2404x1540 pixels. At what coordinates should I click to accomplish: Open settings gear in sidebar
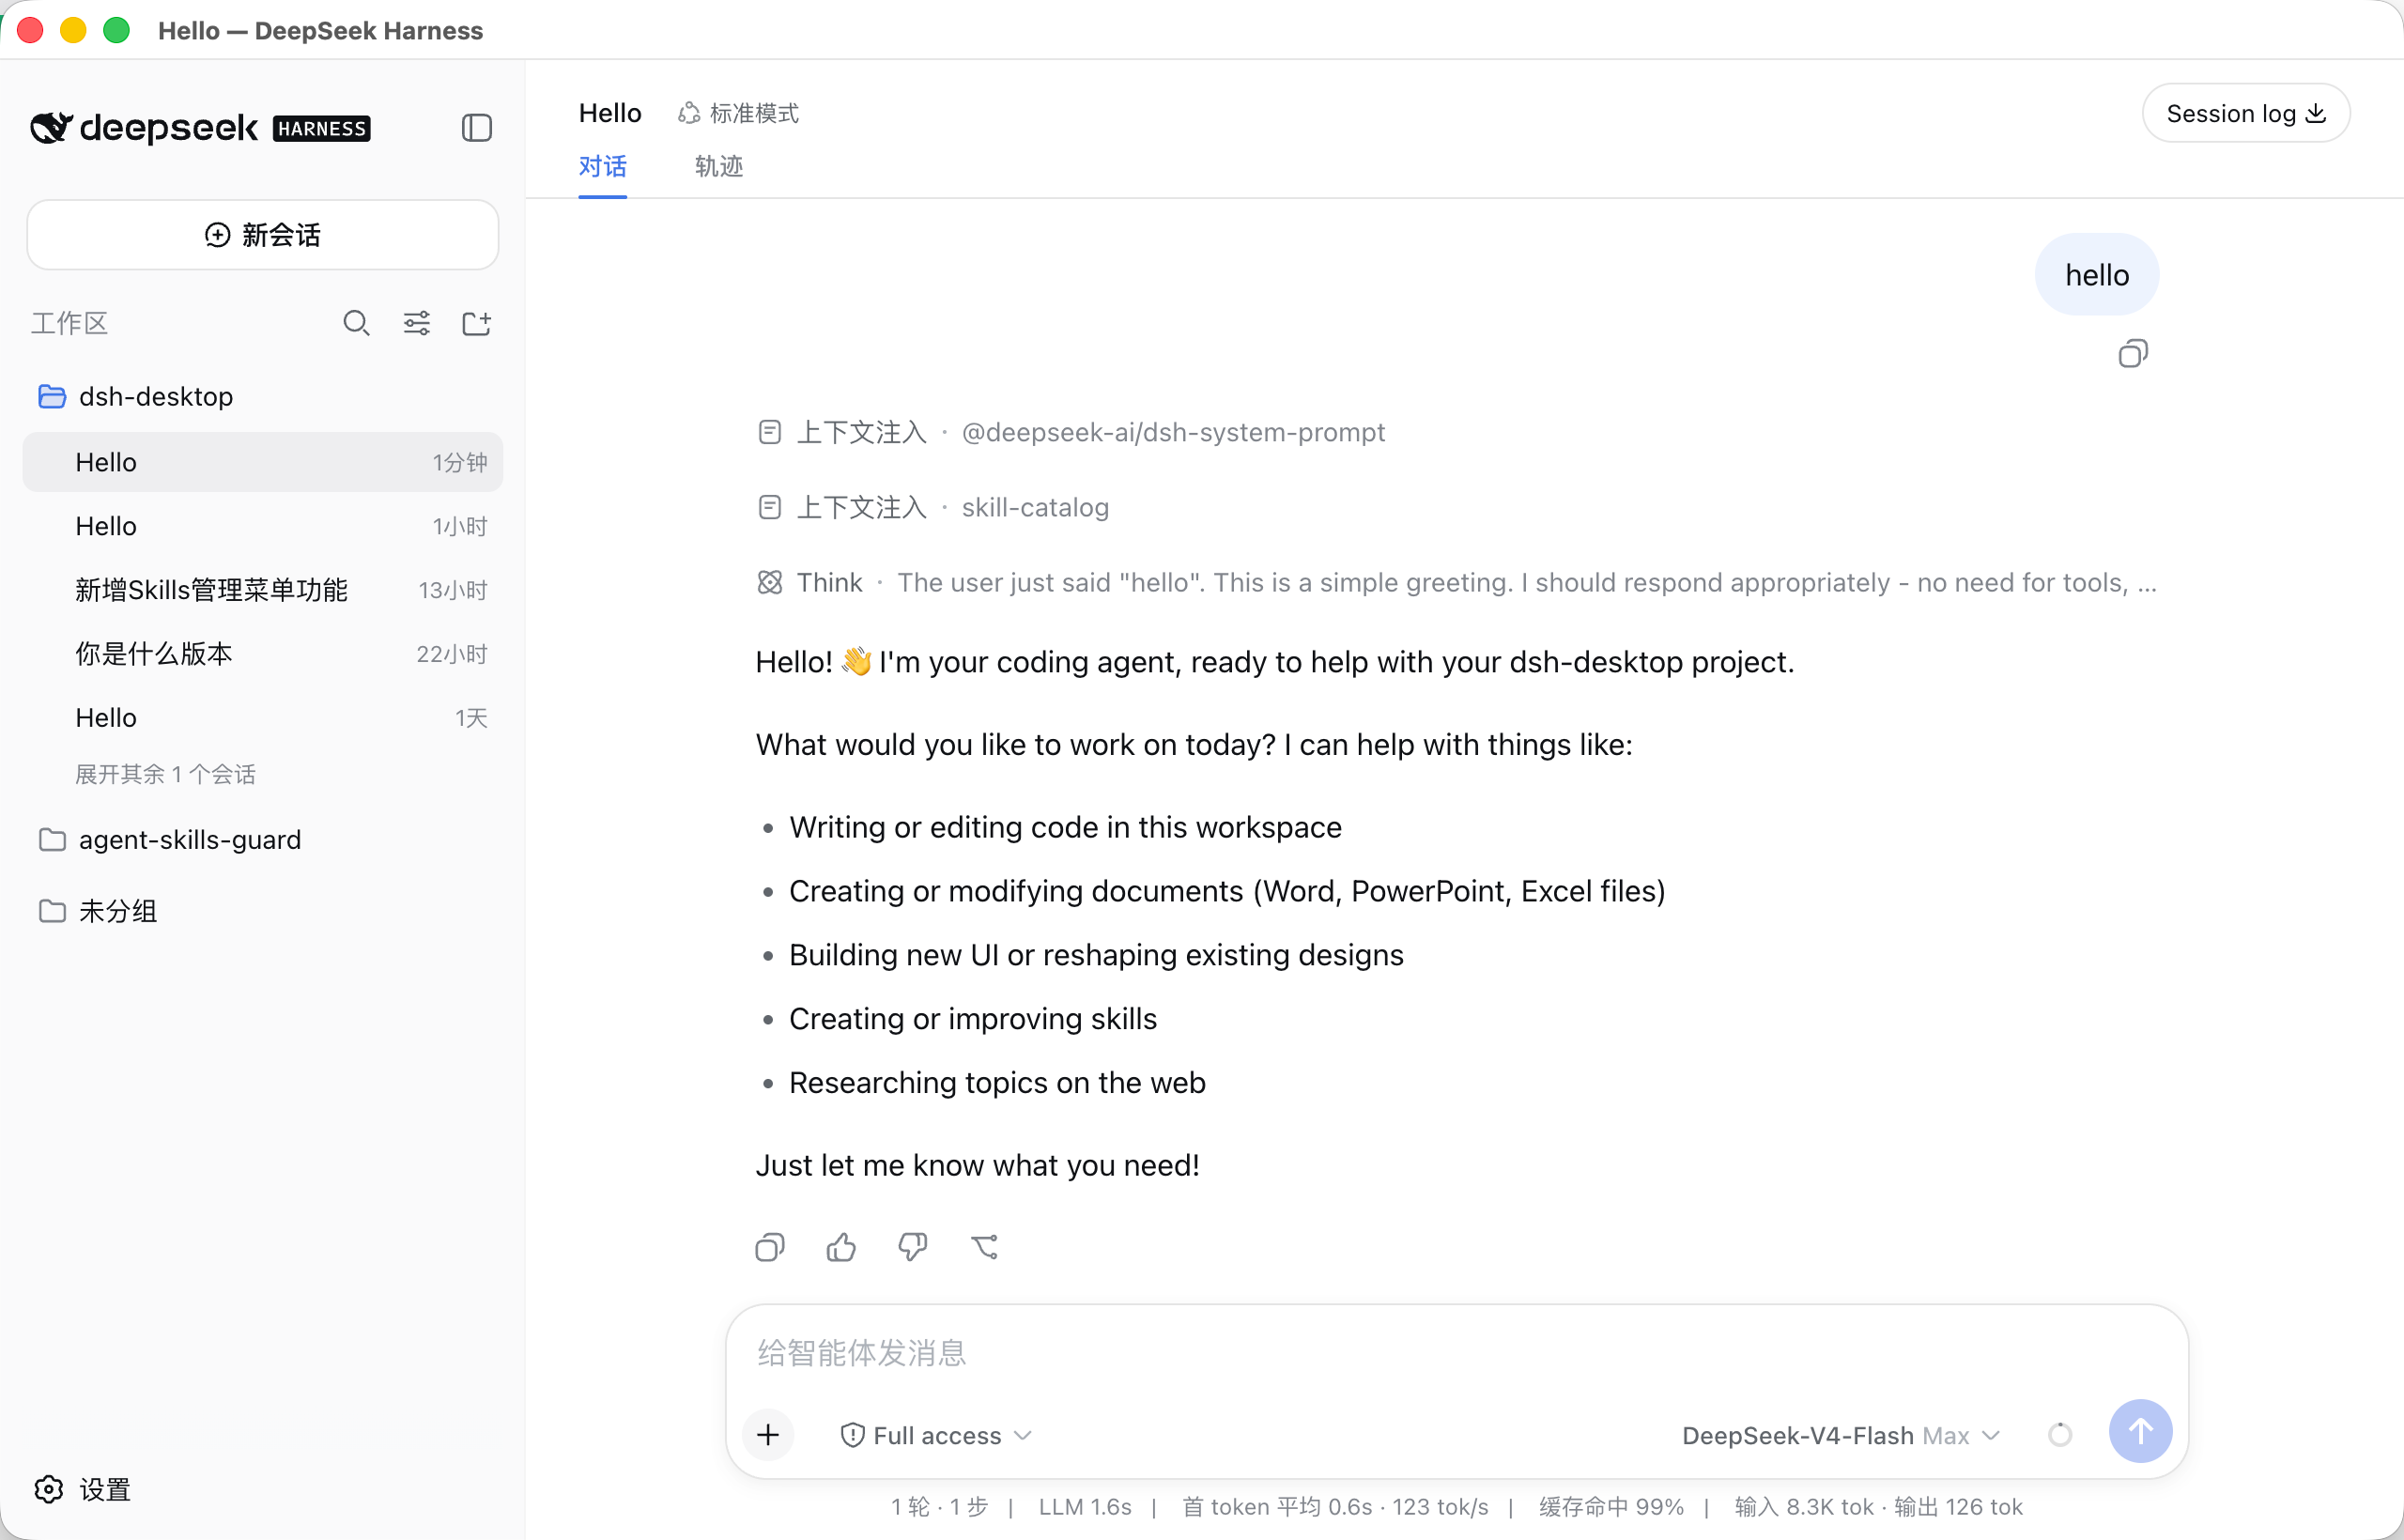click(x=49, y=1489)
